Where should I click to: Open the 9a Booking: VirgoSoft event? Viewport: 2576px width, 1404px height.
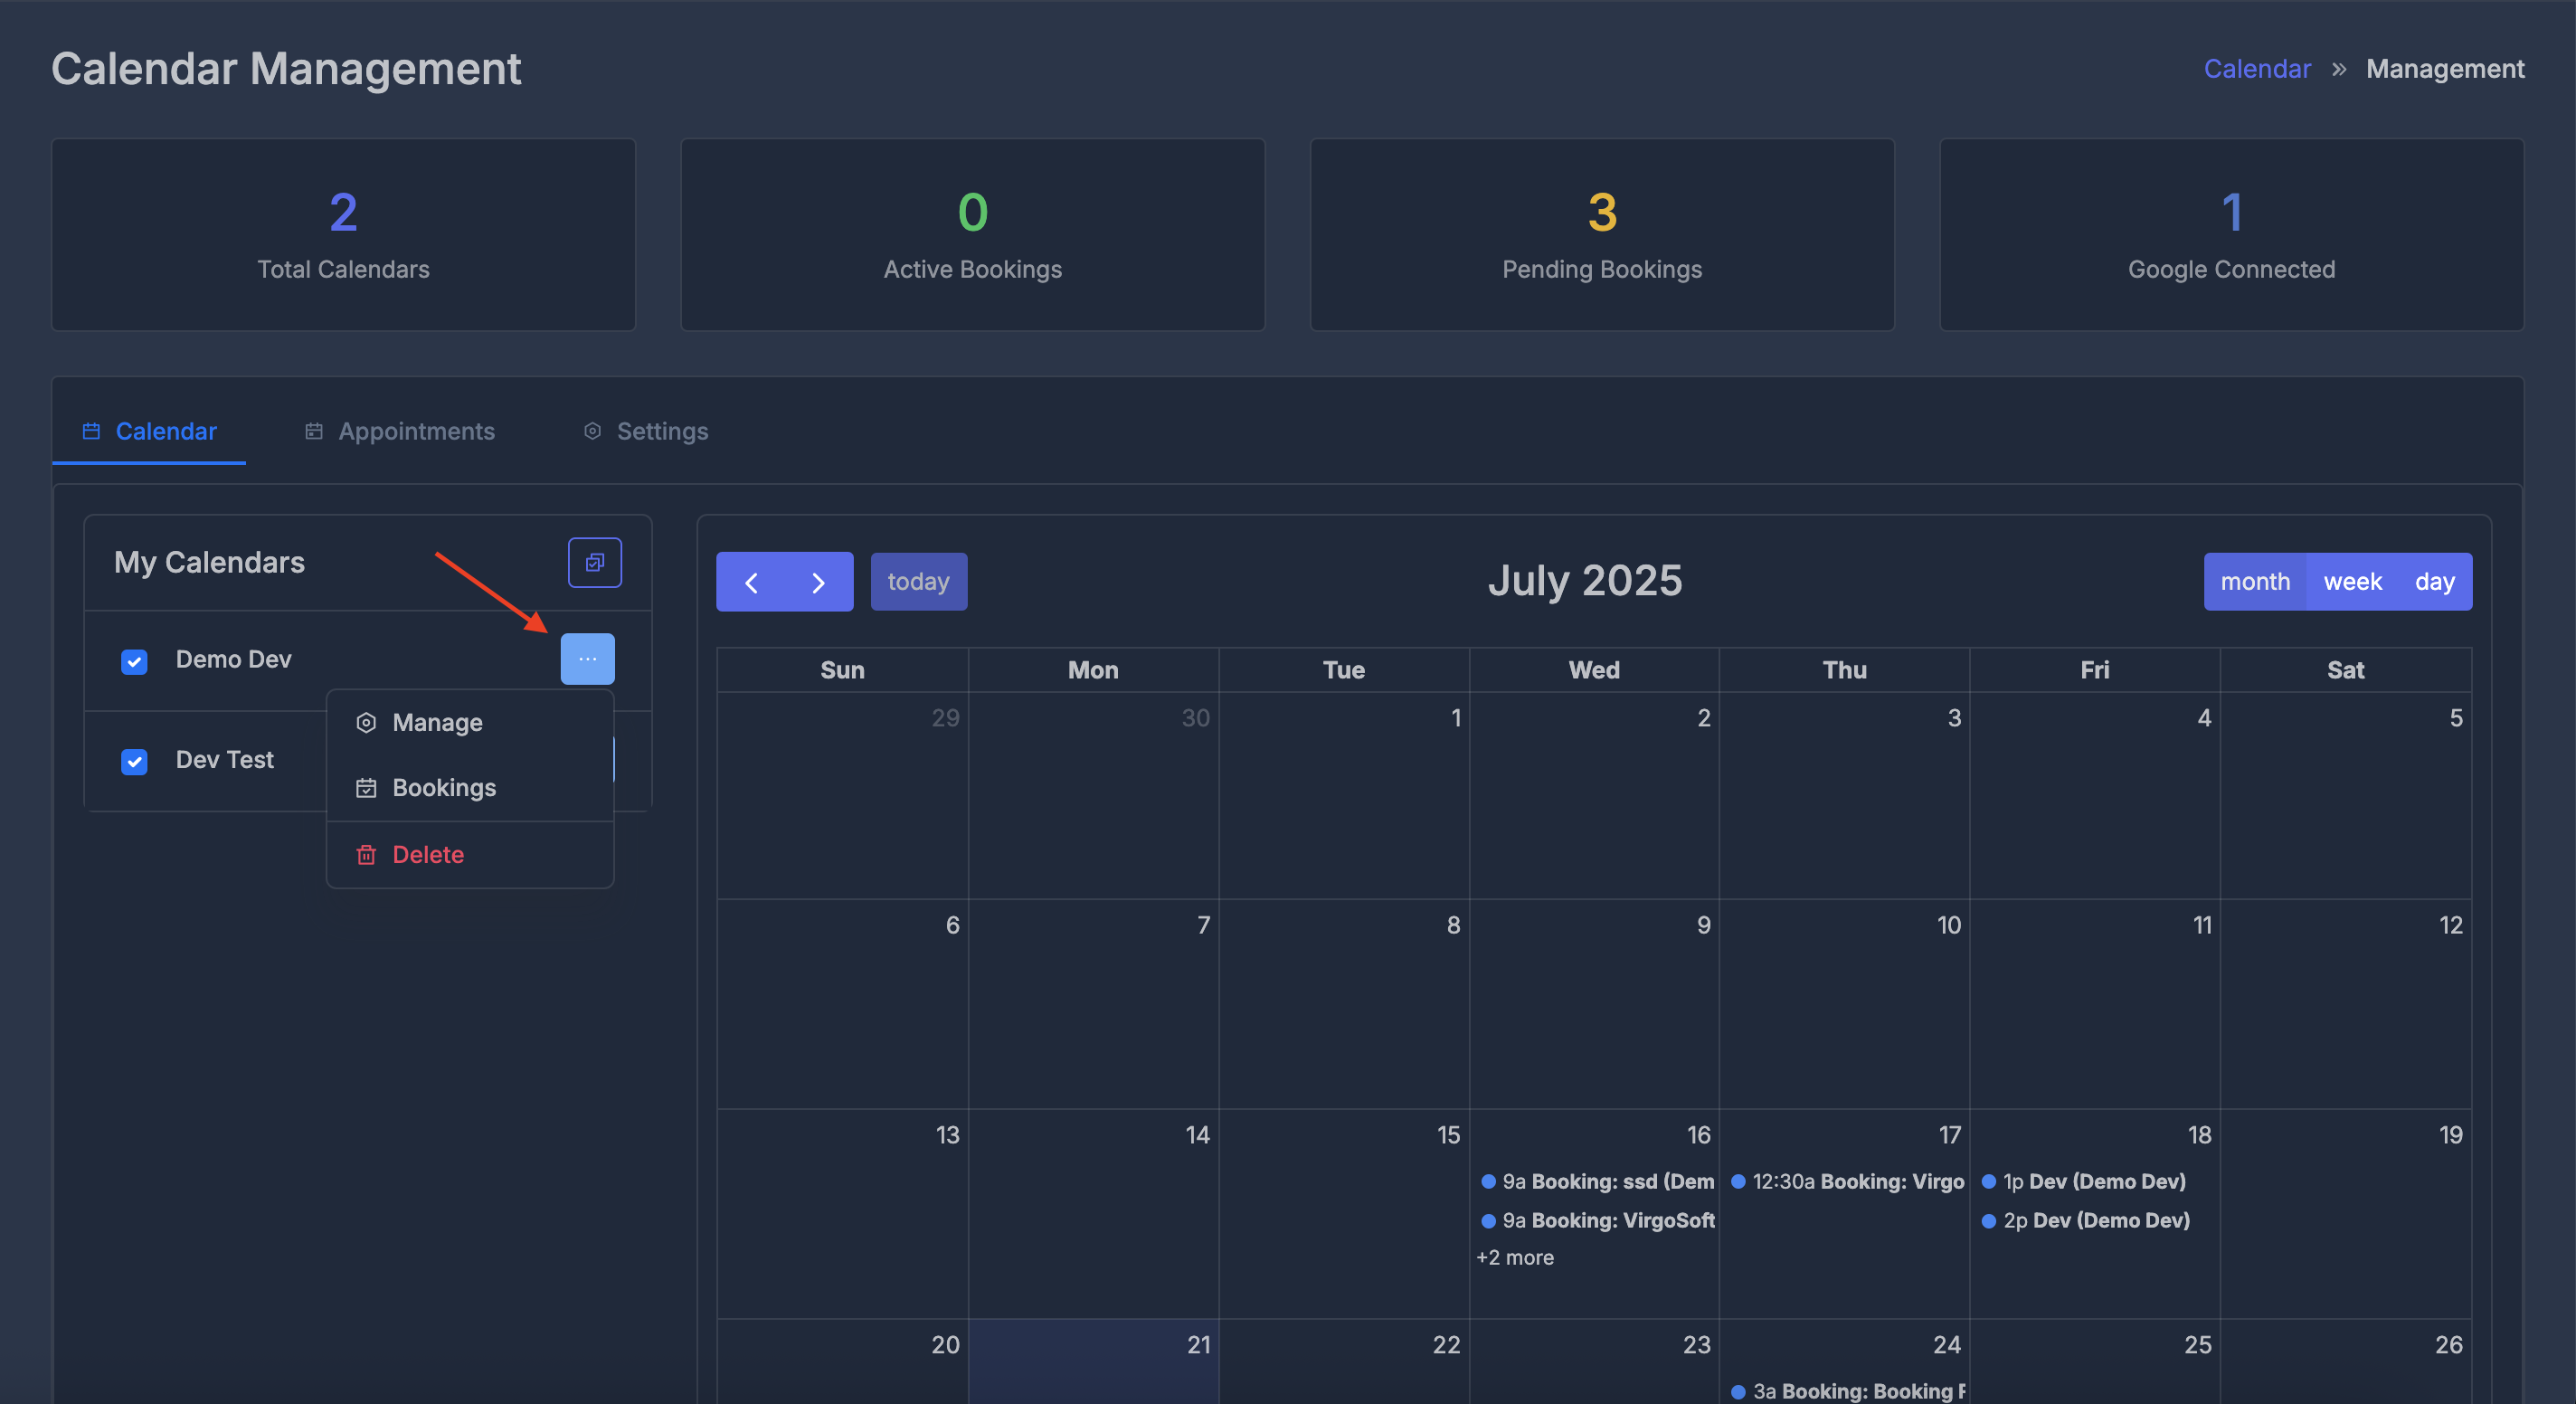1597,1220
